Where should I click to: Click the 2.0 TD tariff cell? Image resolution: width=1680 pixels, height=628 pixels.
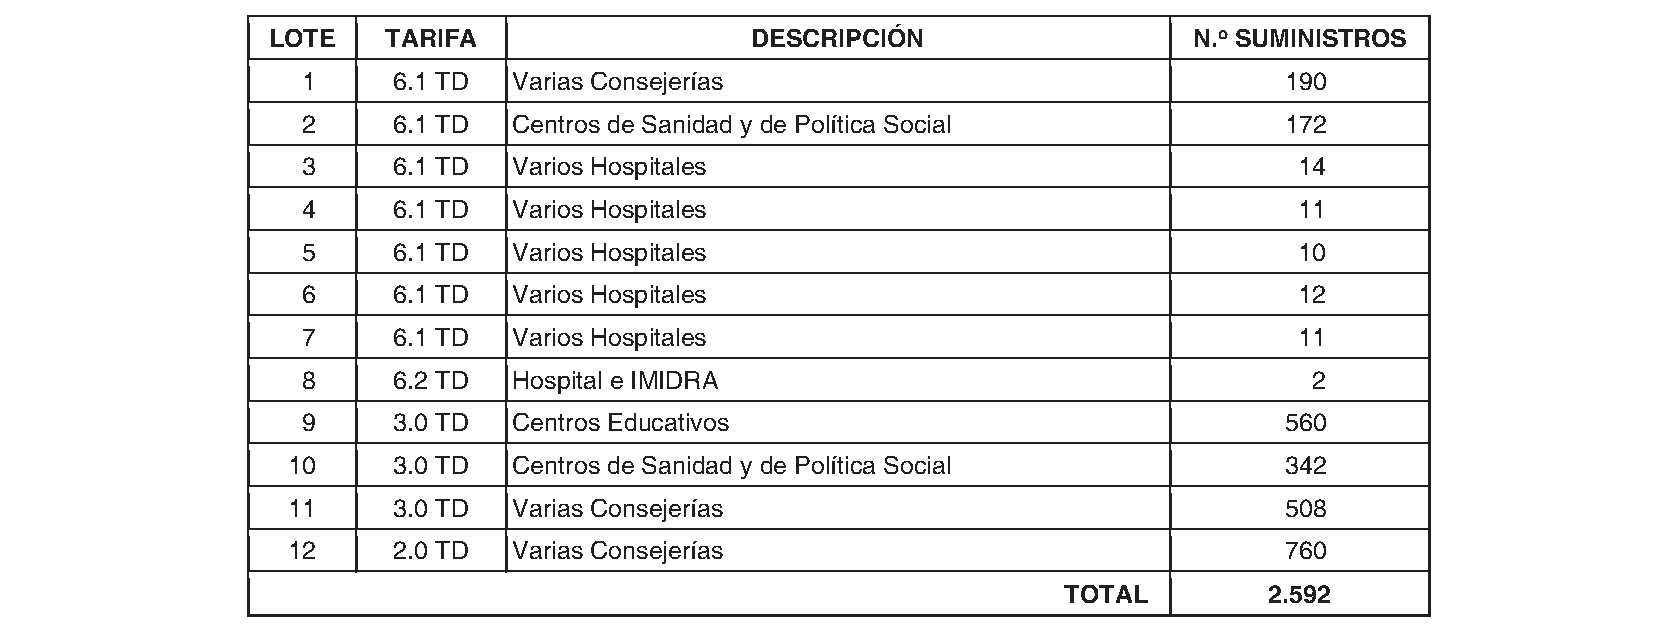point(431,551)
